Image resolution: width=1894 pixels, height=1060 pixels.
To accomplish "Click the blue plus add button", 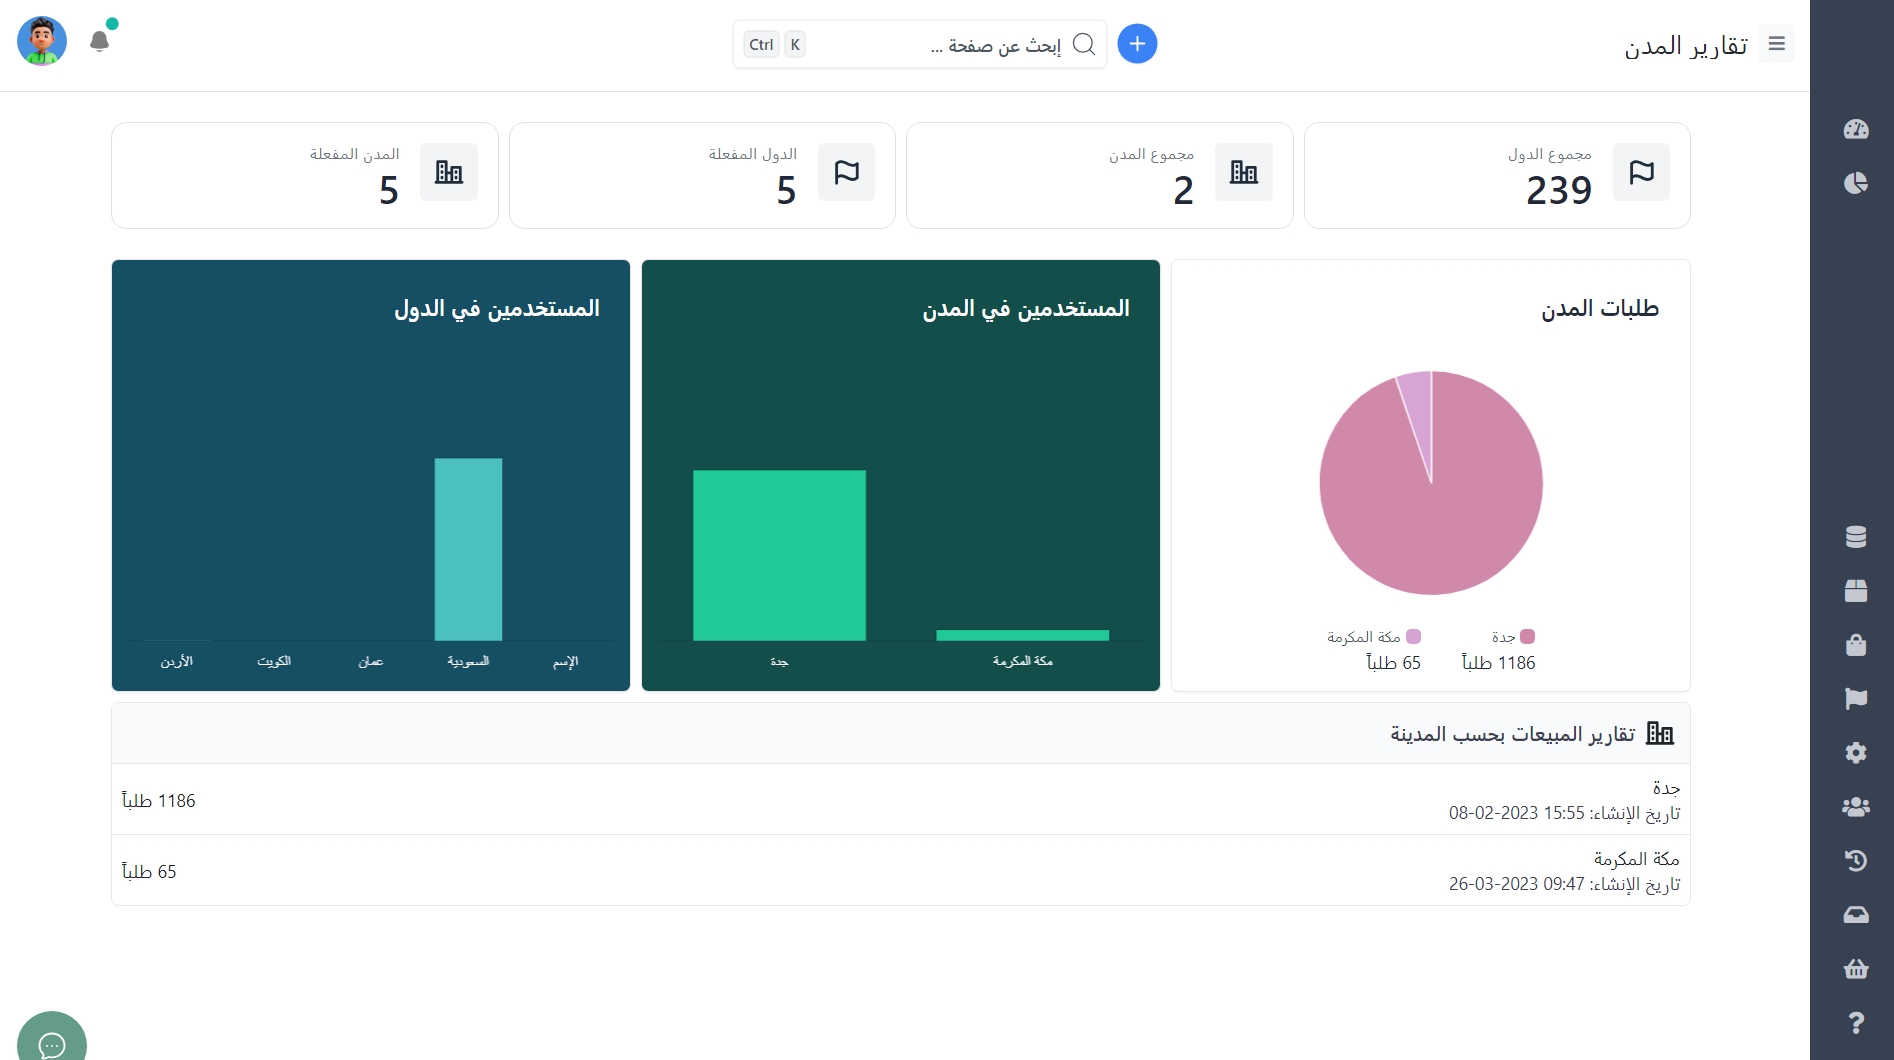I will (x=1136, y=44).
